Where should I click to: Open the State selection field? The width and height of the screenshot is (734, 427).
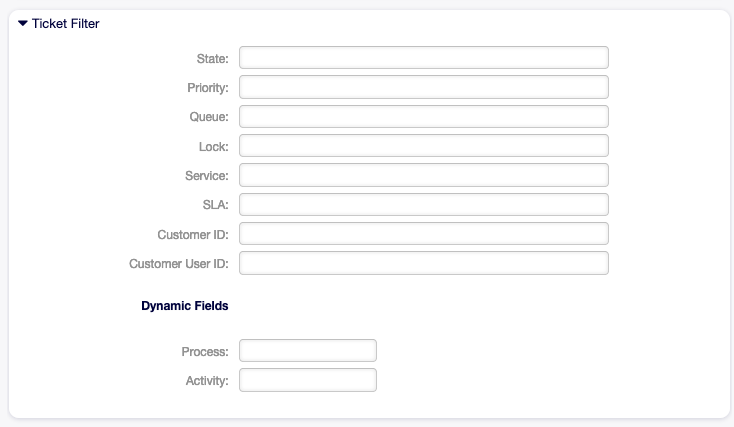tap(424, 58)
